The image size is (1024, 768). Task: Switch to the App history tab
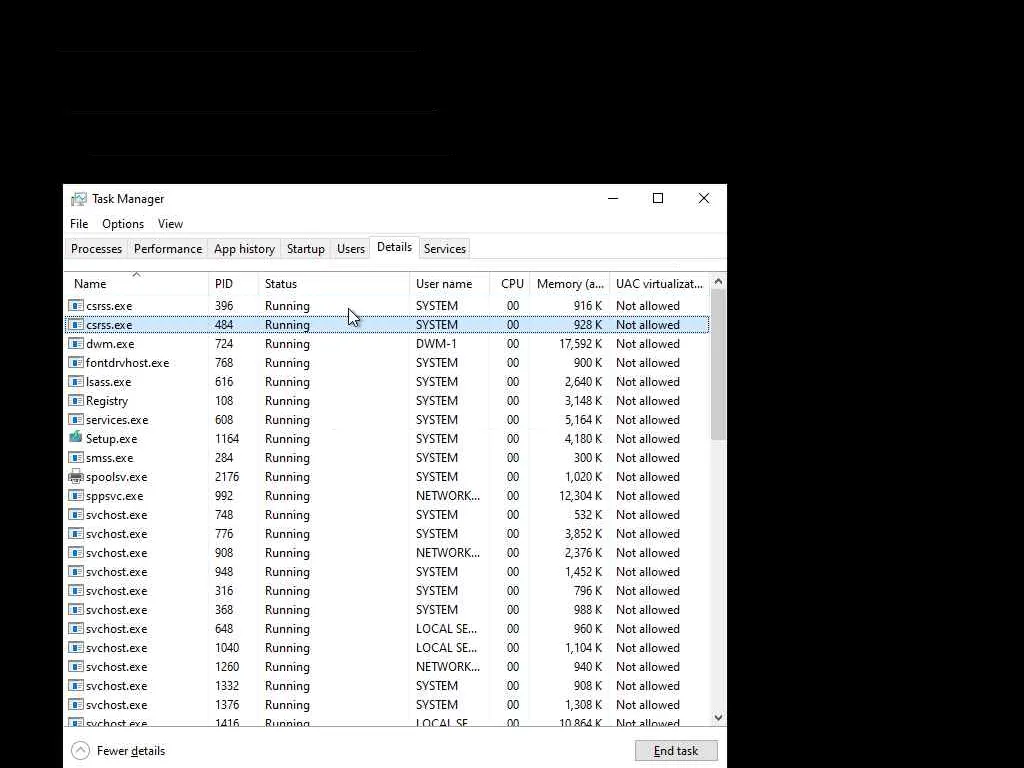244,249
